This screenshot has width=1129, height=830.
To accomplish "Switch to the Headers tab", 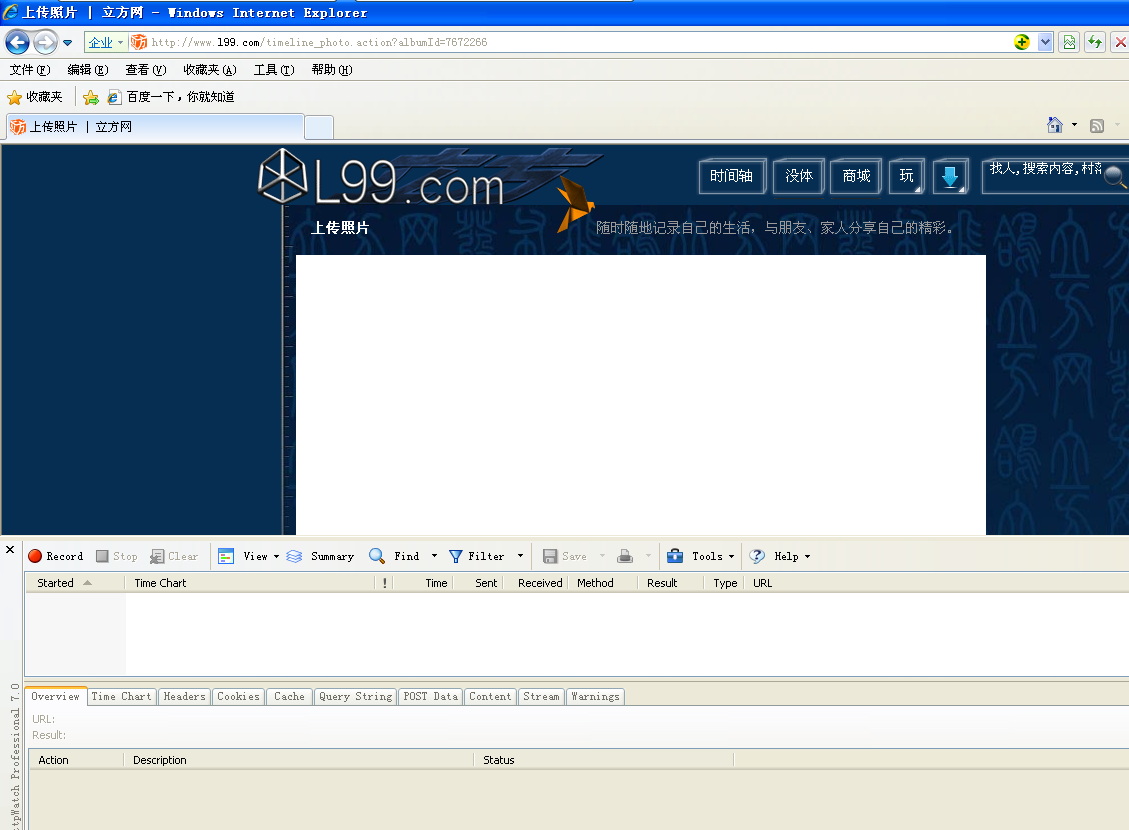I will click(x=184, y=696).
